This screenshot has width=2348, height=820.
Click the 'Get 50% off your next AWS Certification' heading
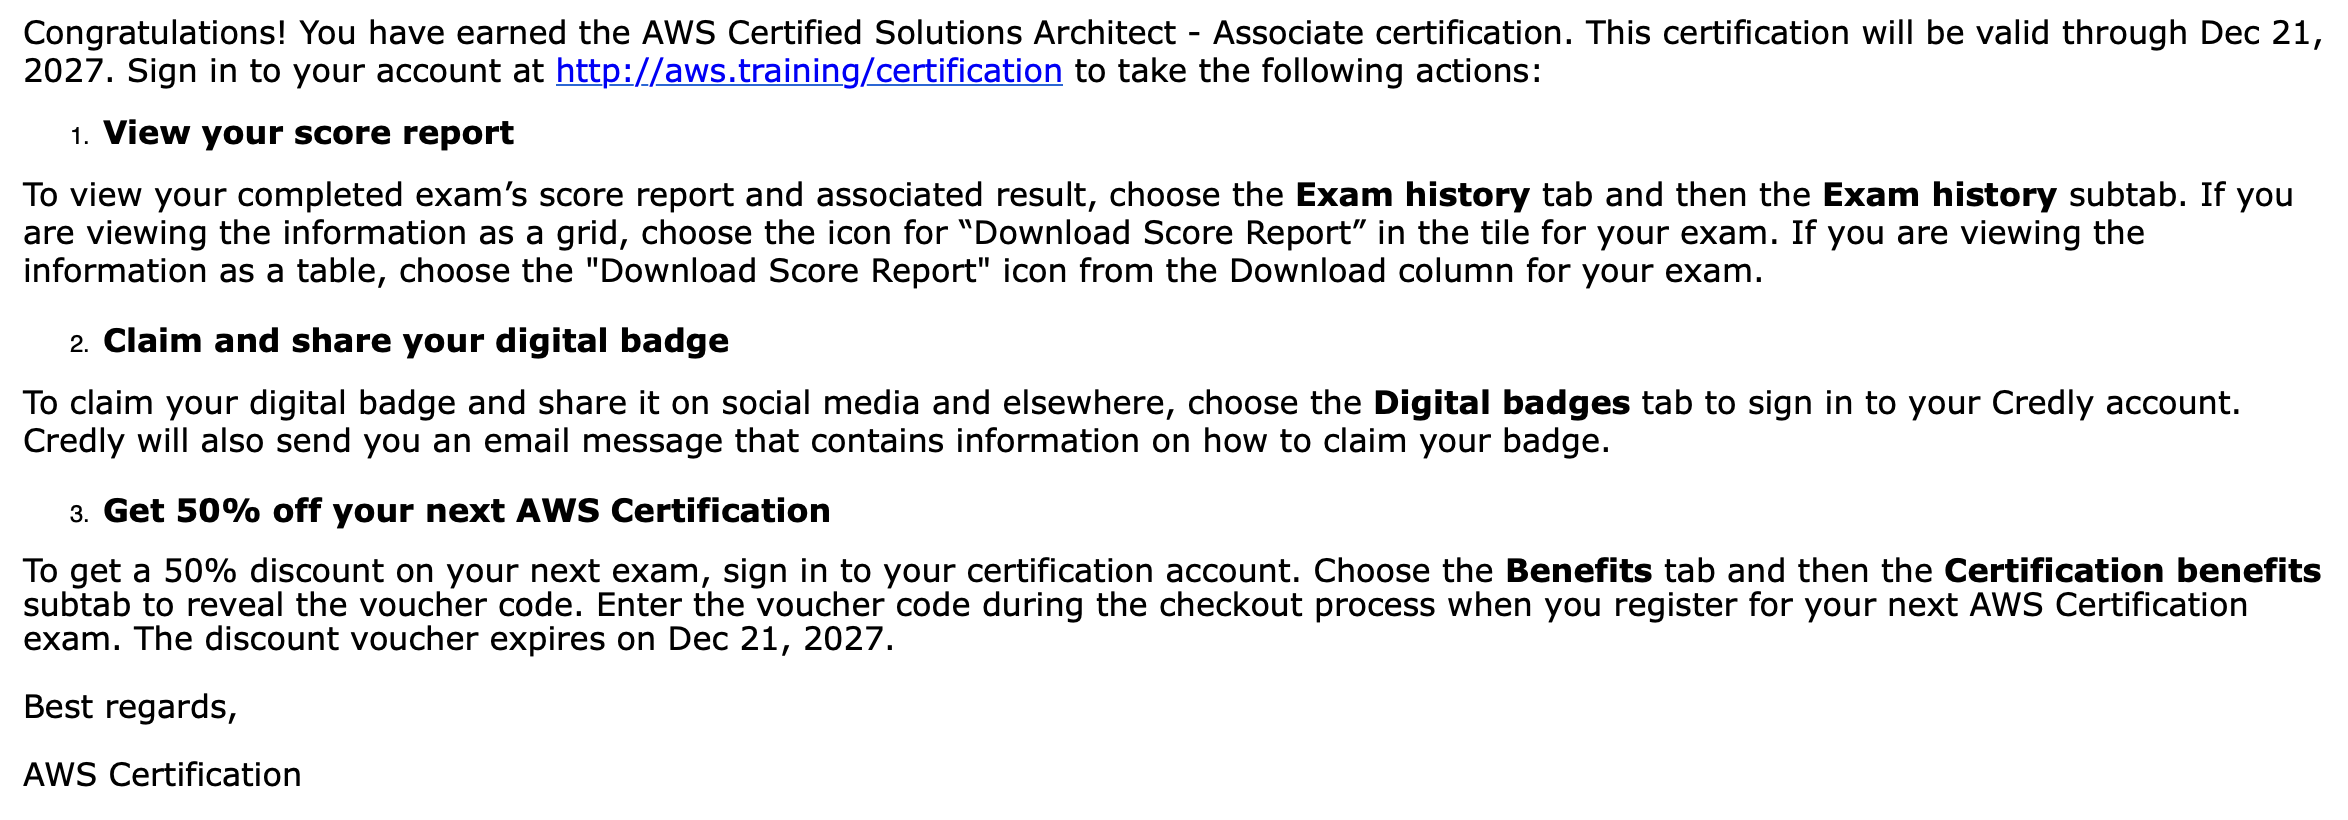pyautogui.click(x=467, y=511)
